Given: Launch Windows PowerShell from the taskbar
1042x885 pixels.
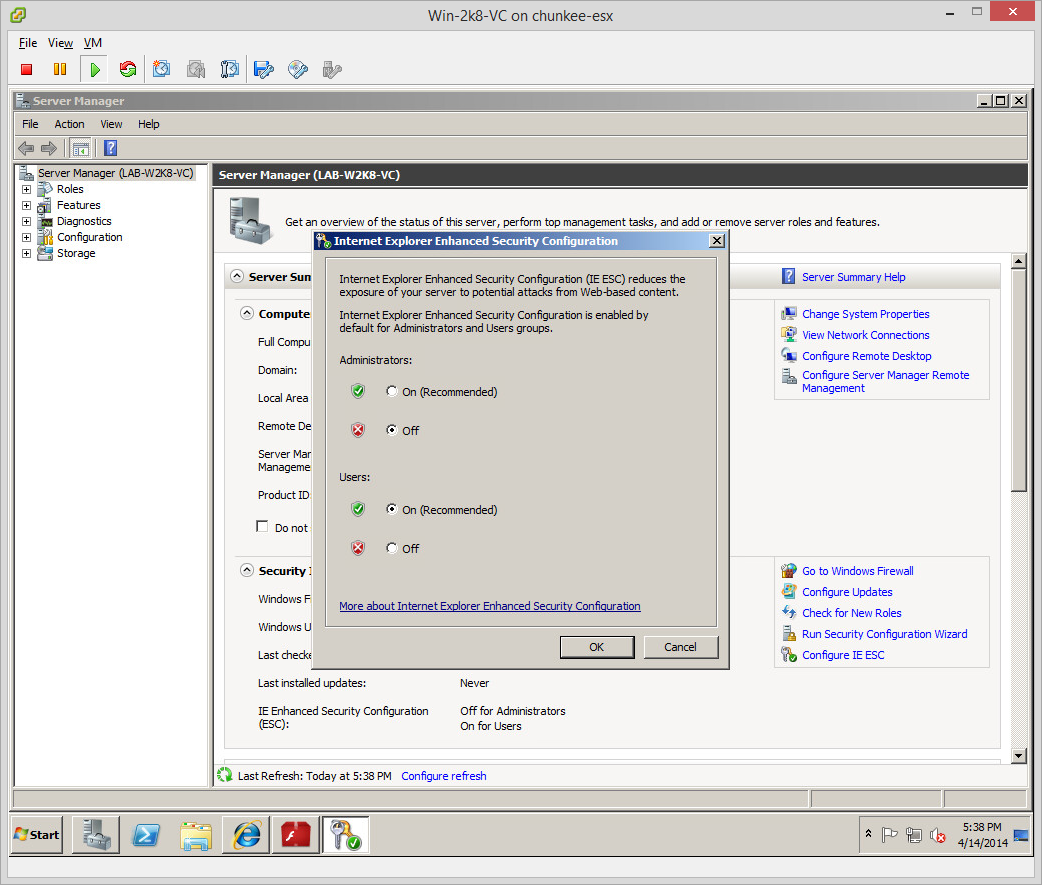Looking at the screenshot, I should [147, 834].
